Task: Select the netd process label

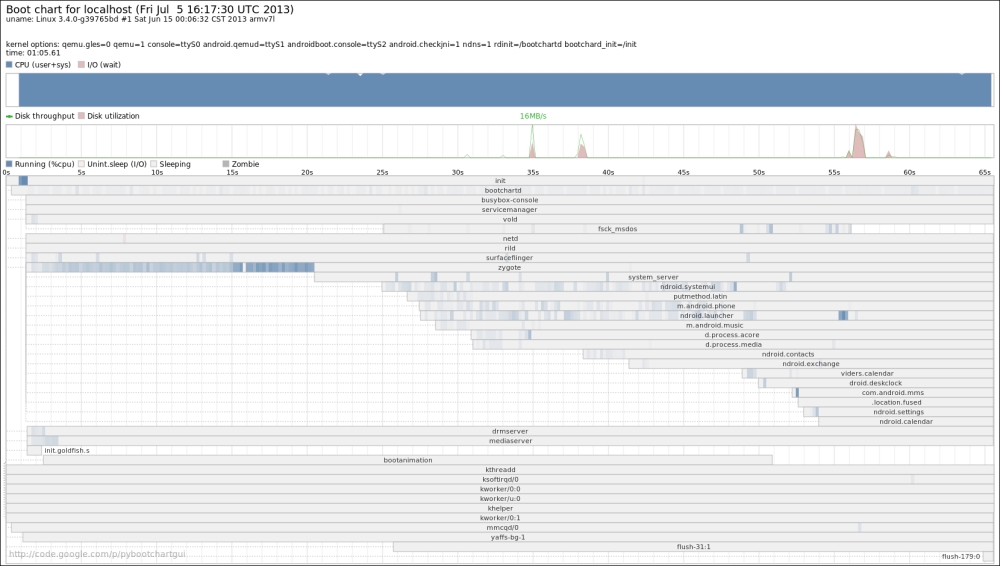Action: pos(510,239)
